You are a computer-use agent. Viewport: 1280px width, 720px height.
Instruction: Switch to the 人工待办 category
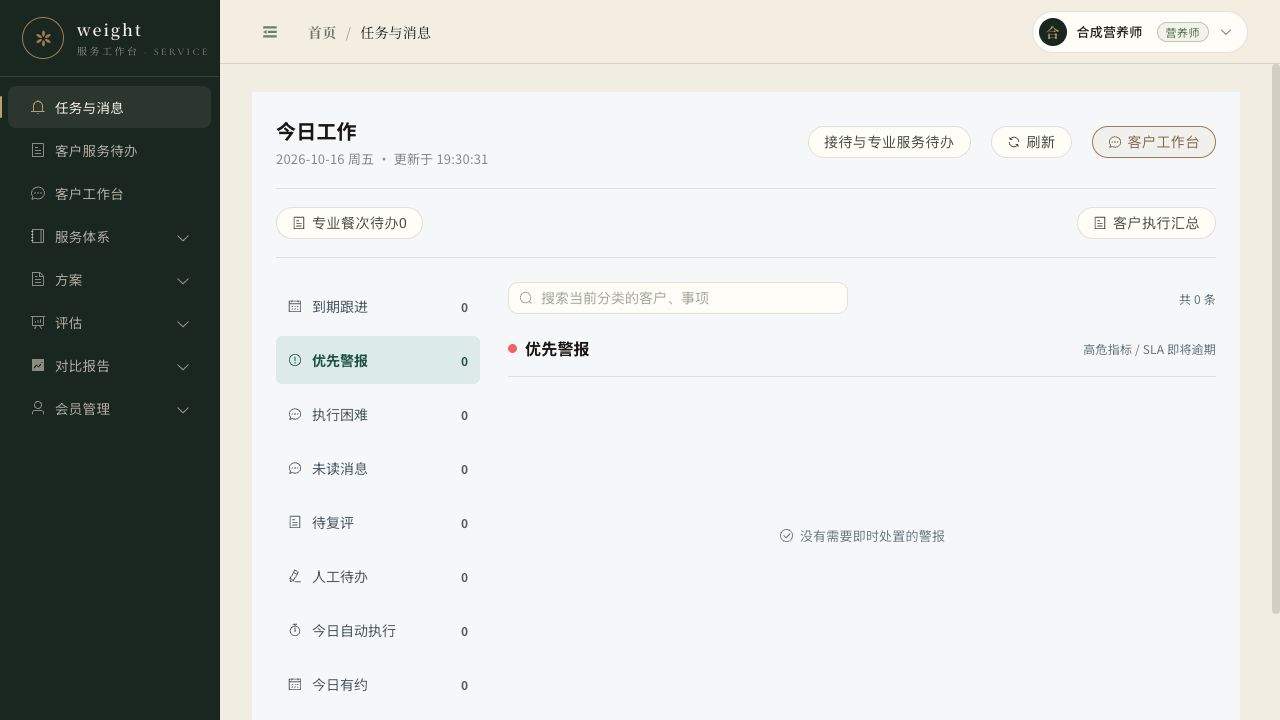click(x=378, y=577)
